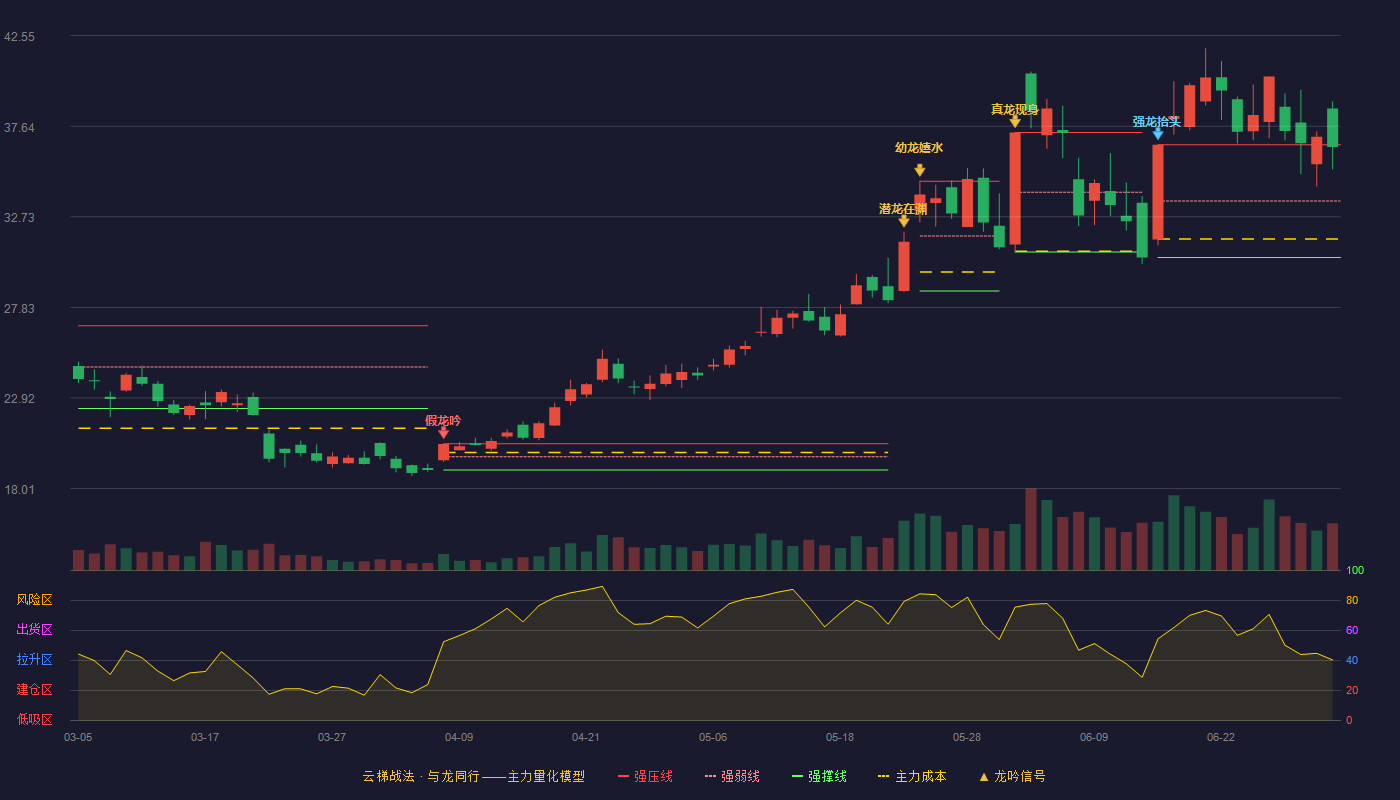
Task: Click the yellow arrow under 潜龙在渊
Action: [x=904, y=222]
